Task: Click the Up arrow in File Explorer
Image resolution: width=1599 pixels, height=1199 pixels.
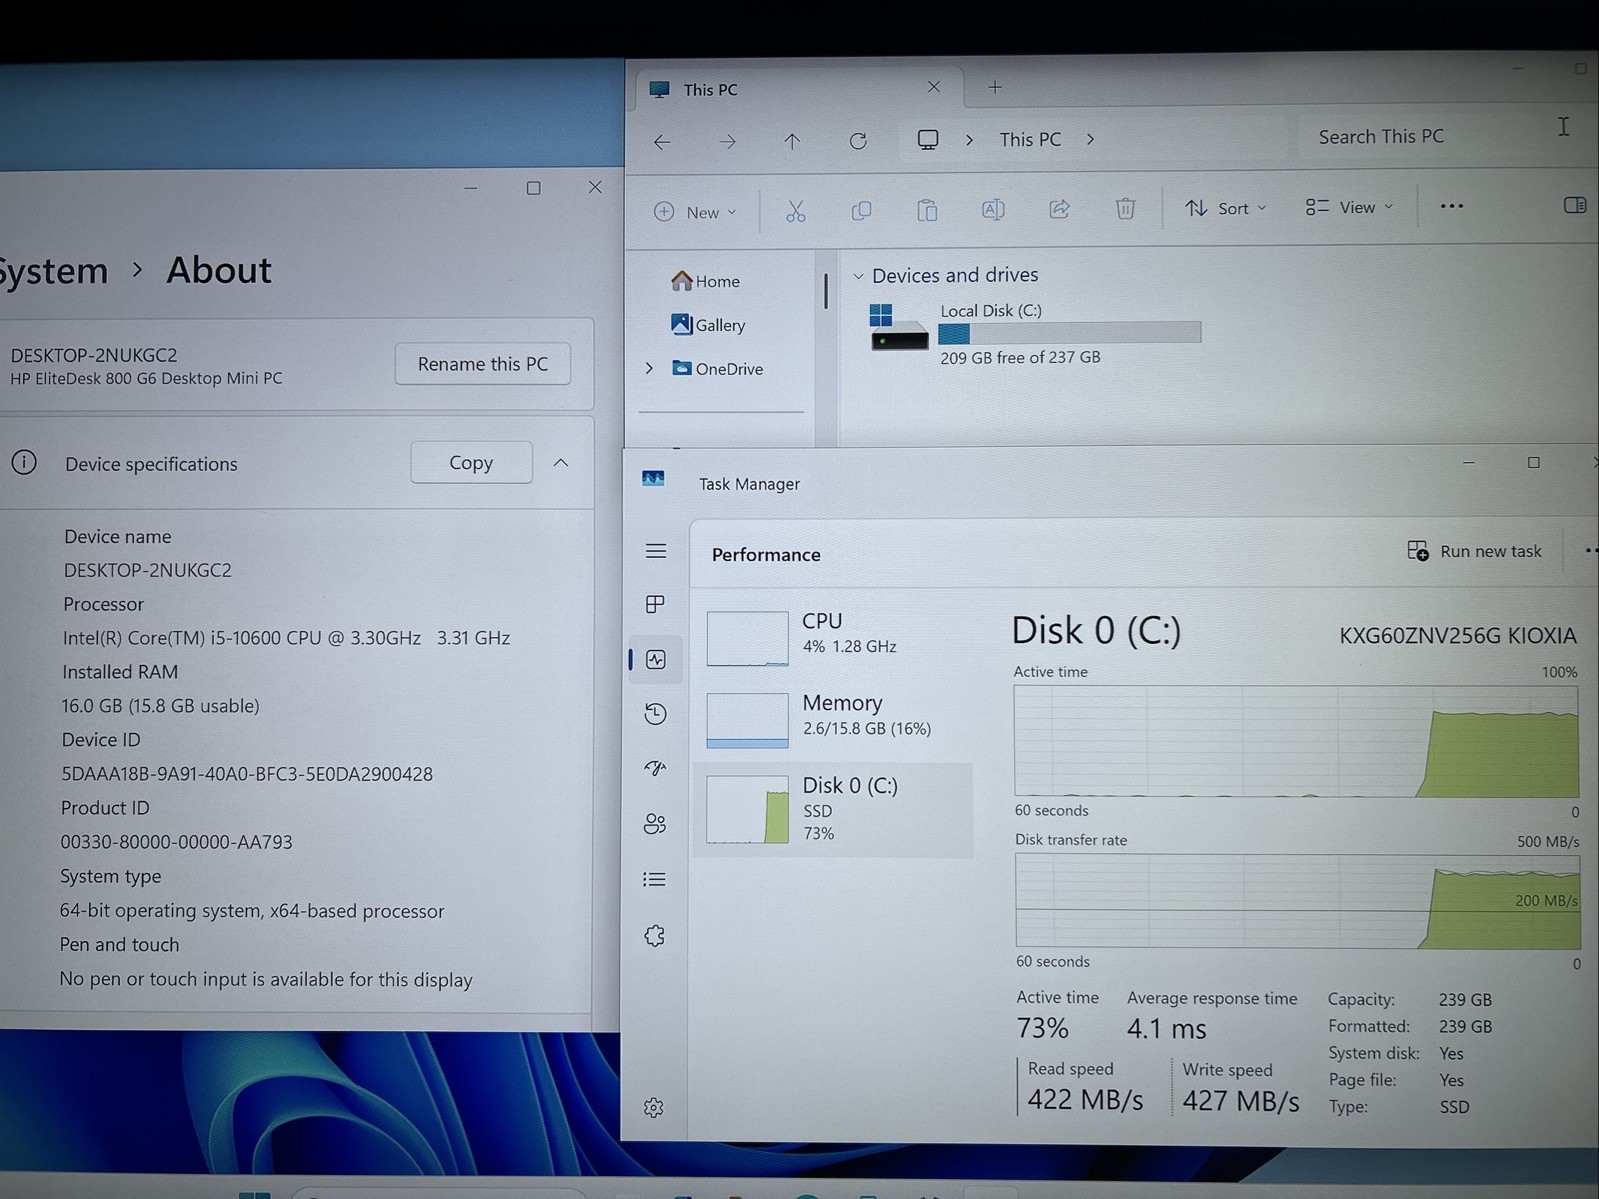Action: pos(792,141)
